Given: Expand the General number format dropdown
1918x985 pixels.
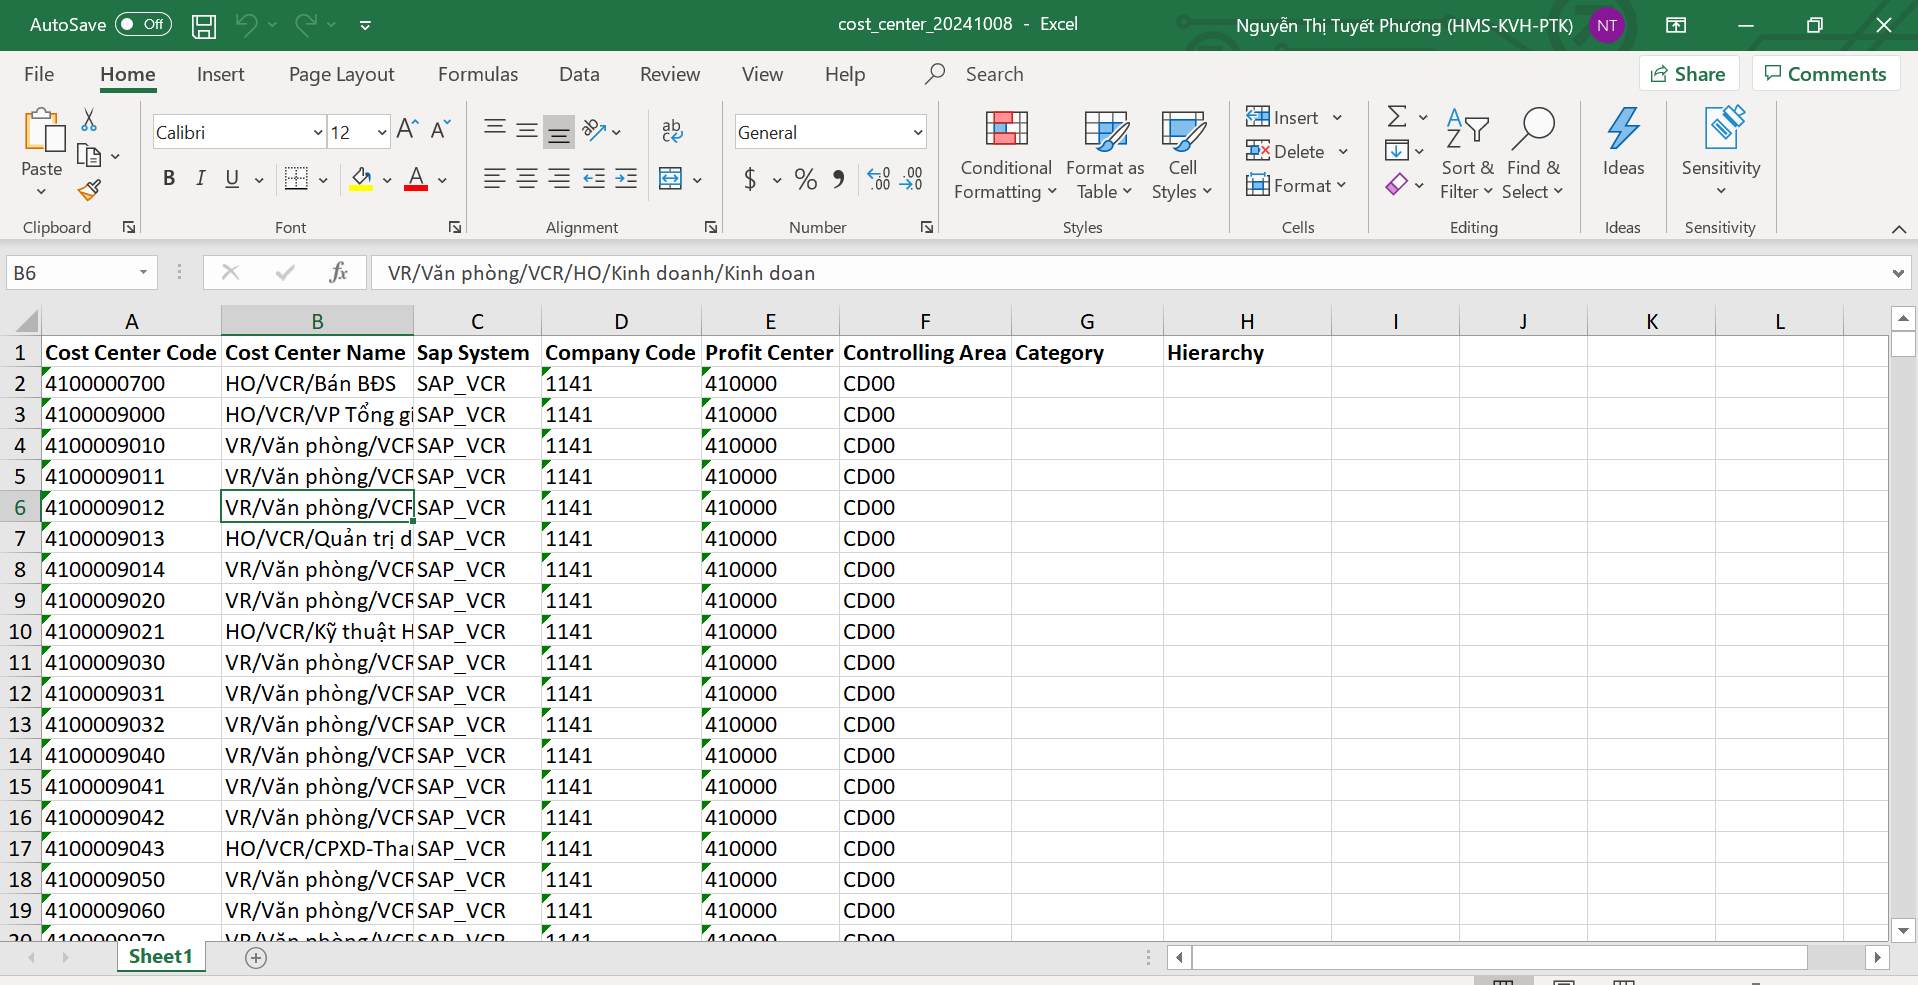Looking at the screenshot, I should coord(917,132).
